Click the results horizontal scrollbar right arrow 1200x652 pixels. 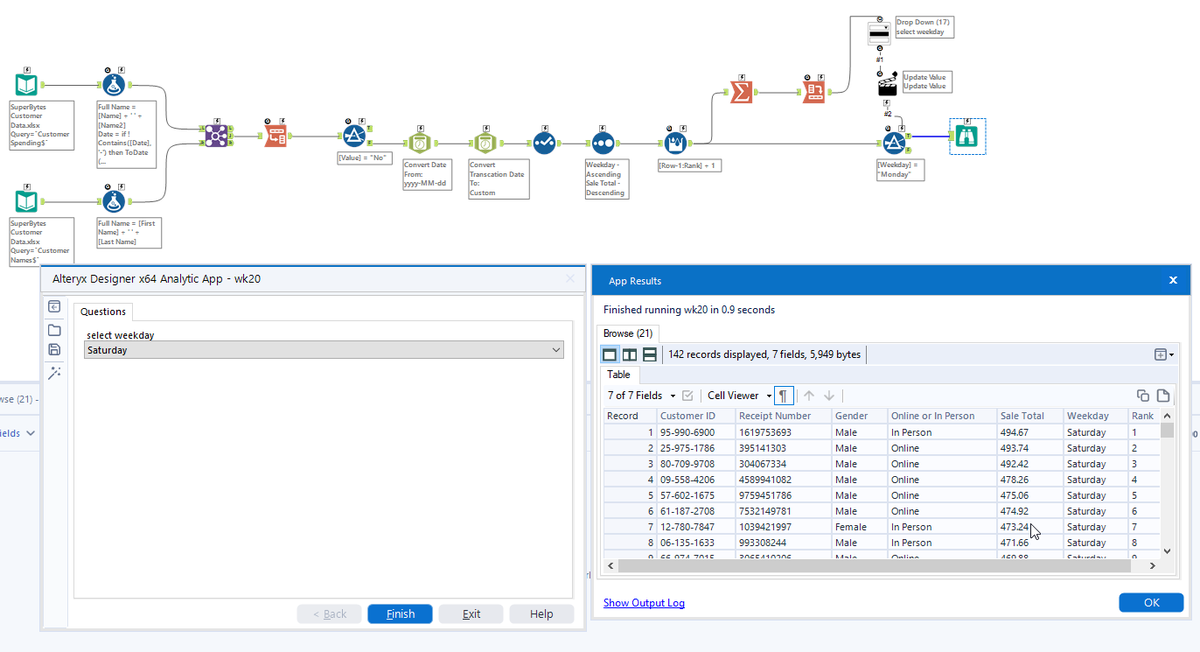pyautogui.click(x=1152, y=565)
